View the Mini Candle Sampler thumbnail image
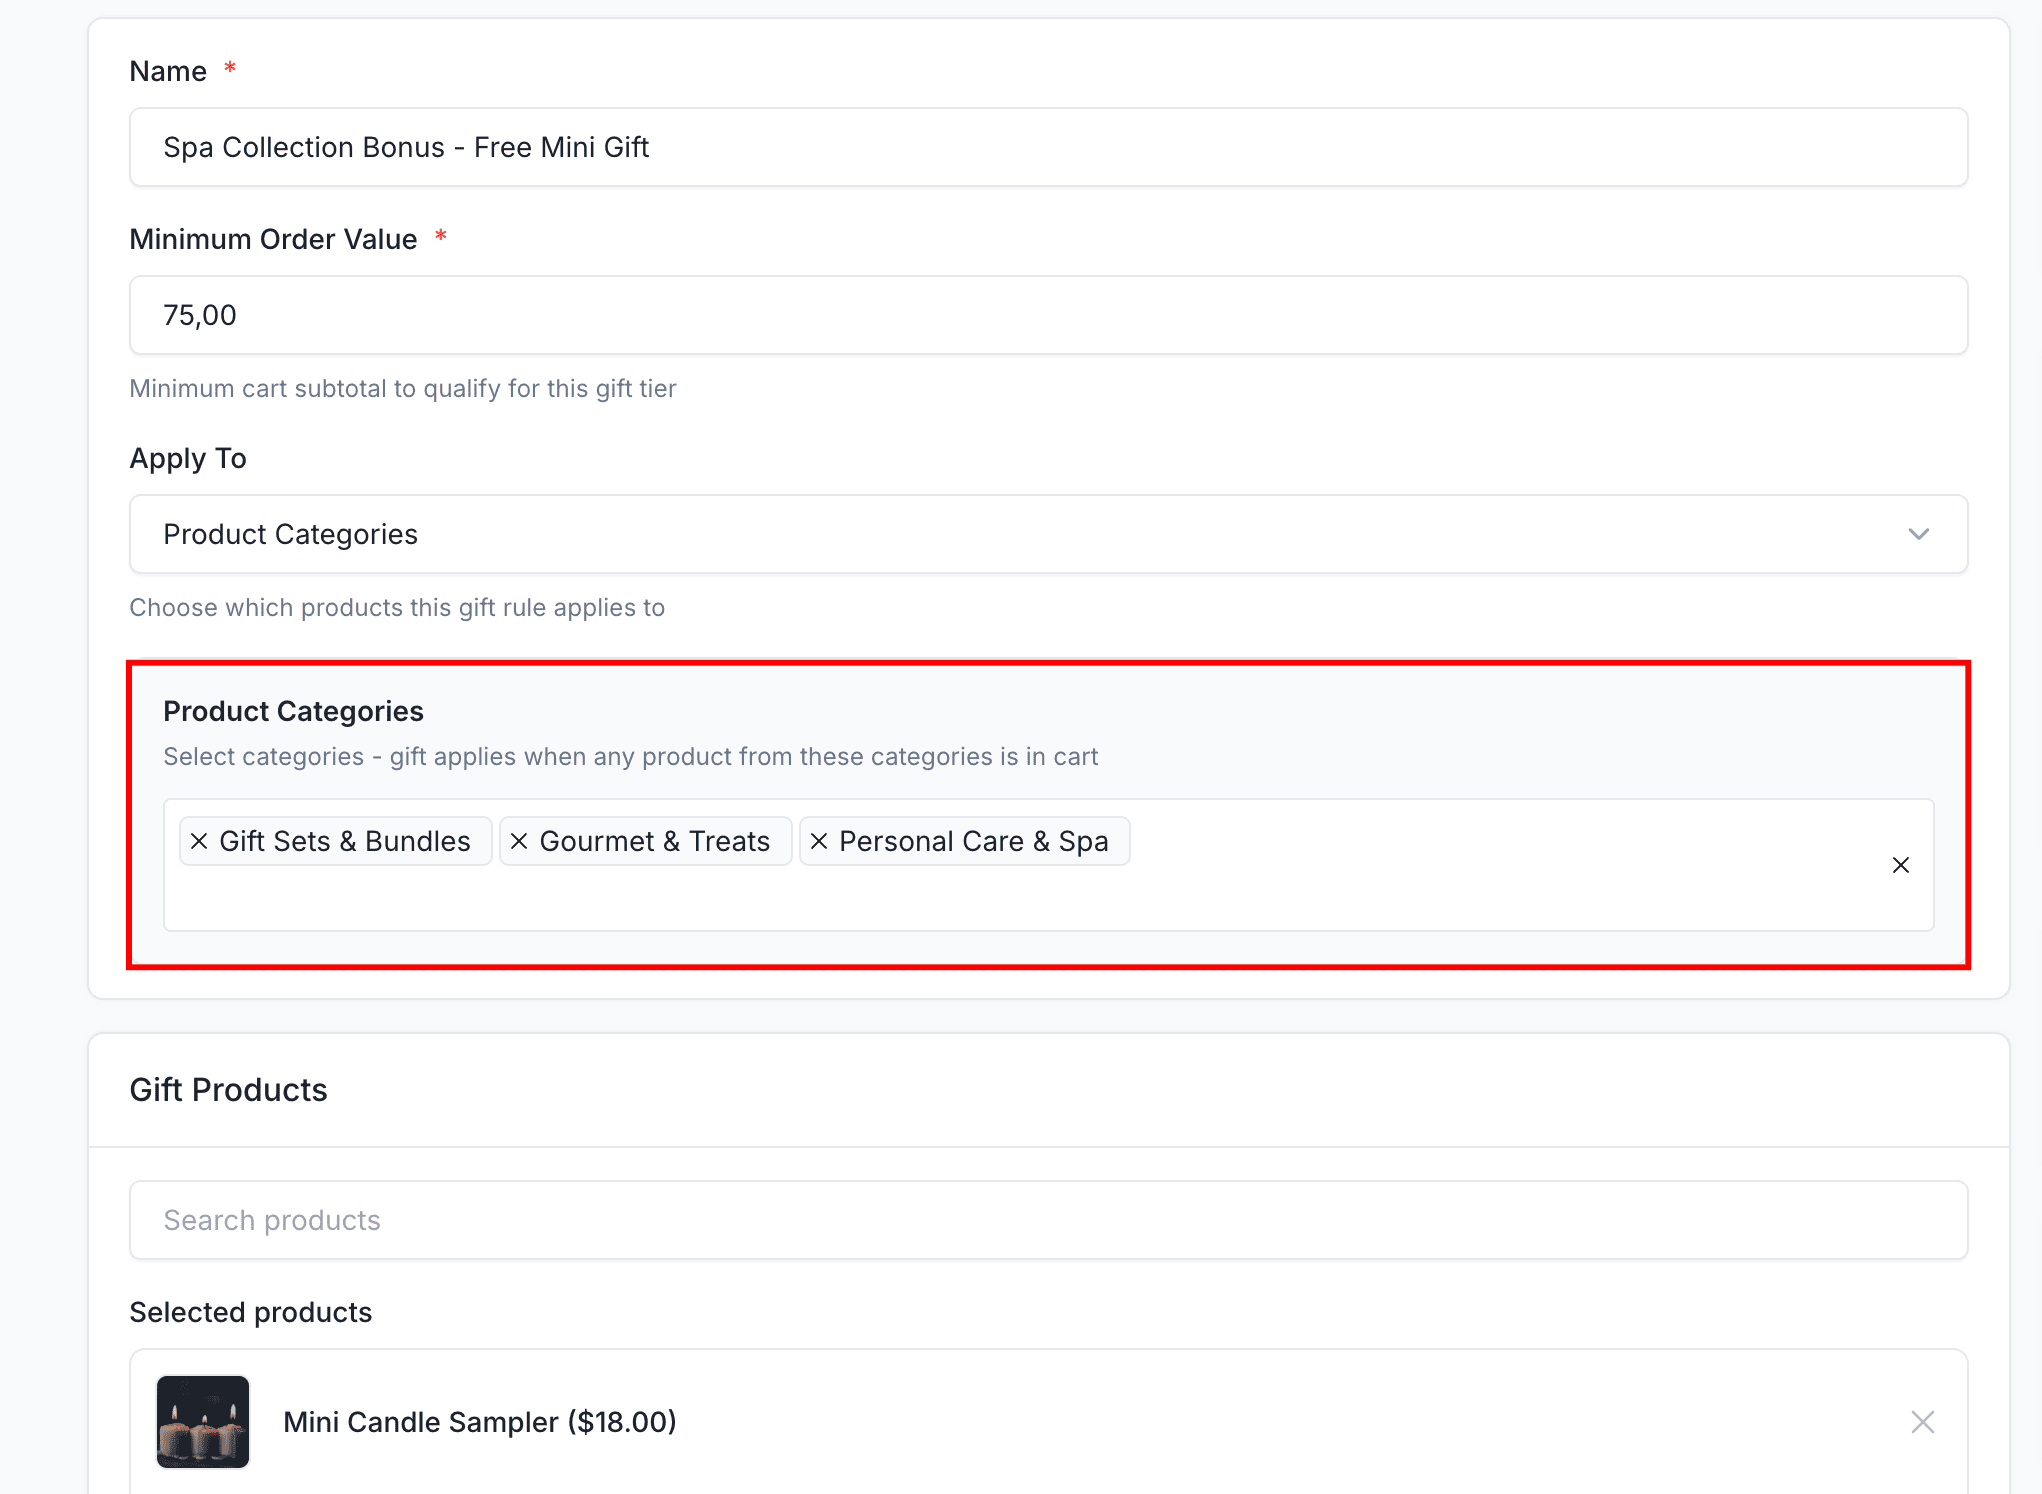This screenshot has width=2042, height=1494. coord(202,1421)
